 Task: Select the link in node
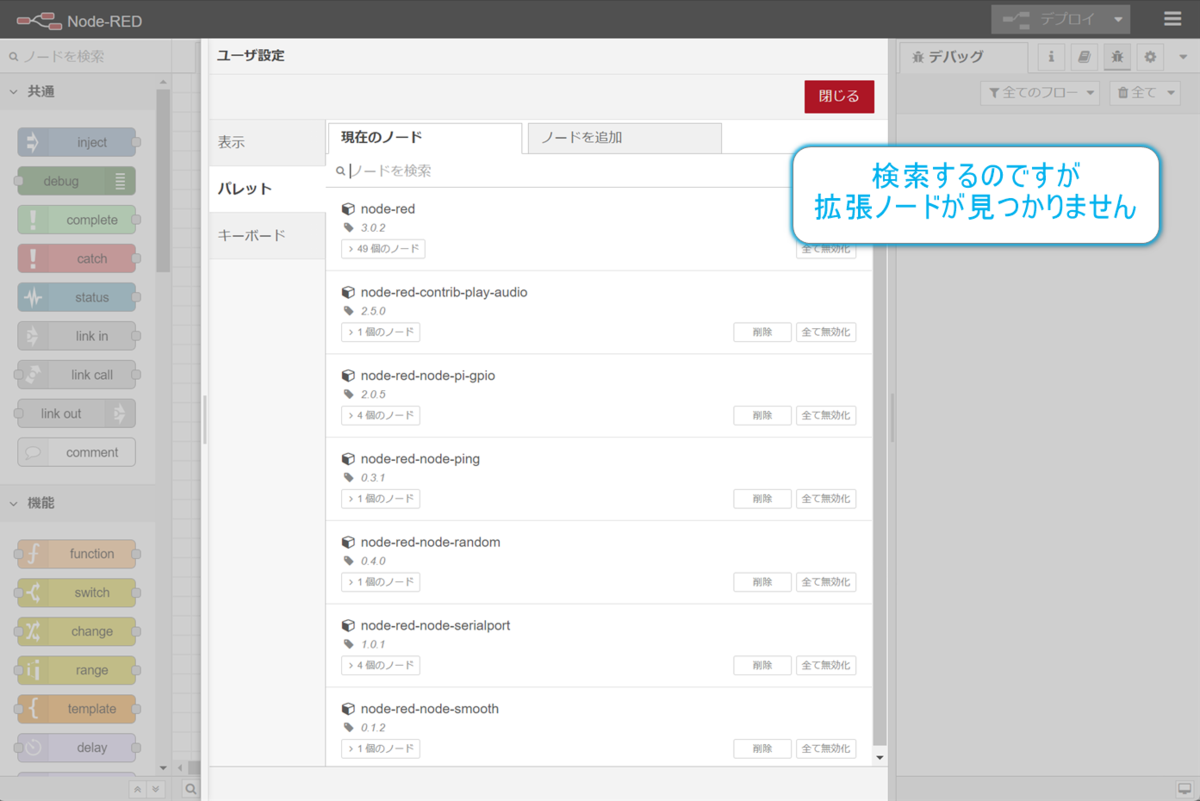click(x=77, y=336)
